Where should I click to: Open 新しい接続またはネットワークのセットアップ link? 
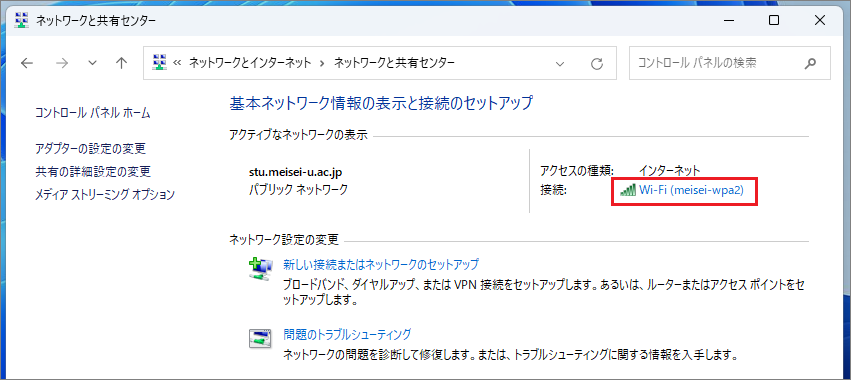[381, 265]
